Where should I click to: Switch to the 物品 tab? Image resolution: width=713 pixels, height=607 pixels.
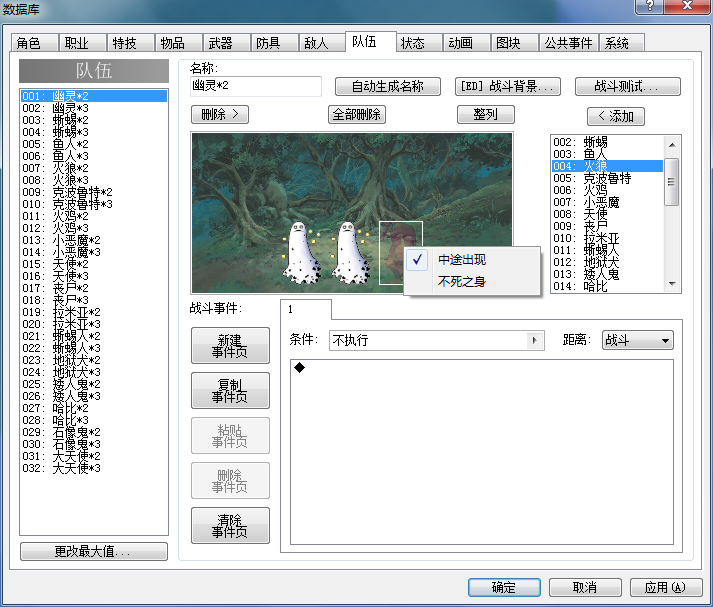pos(179,43)
